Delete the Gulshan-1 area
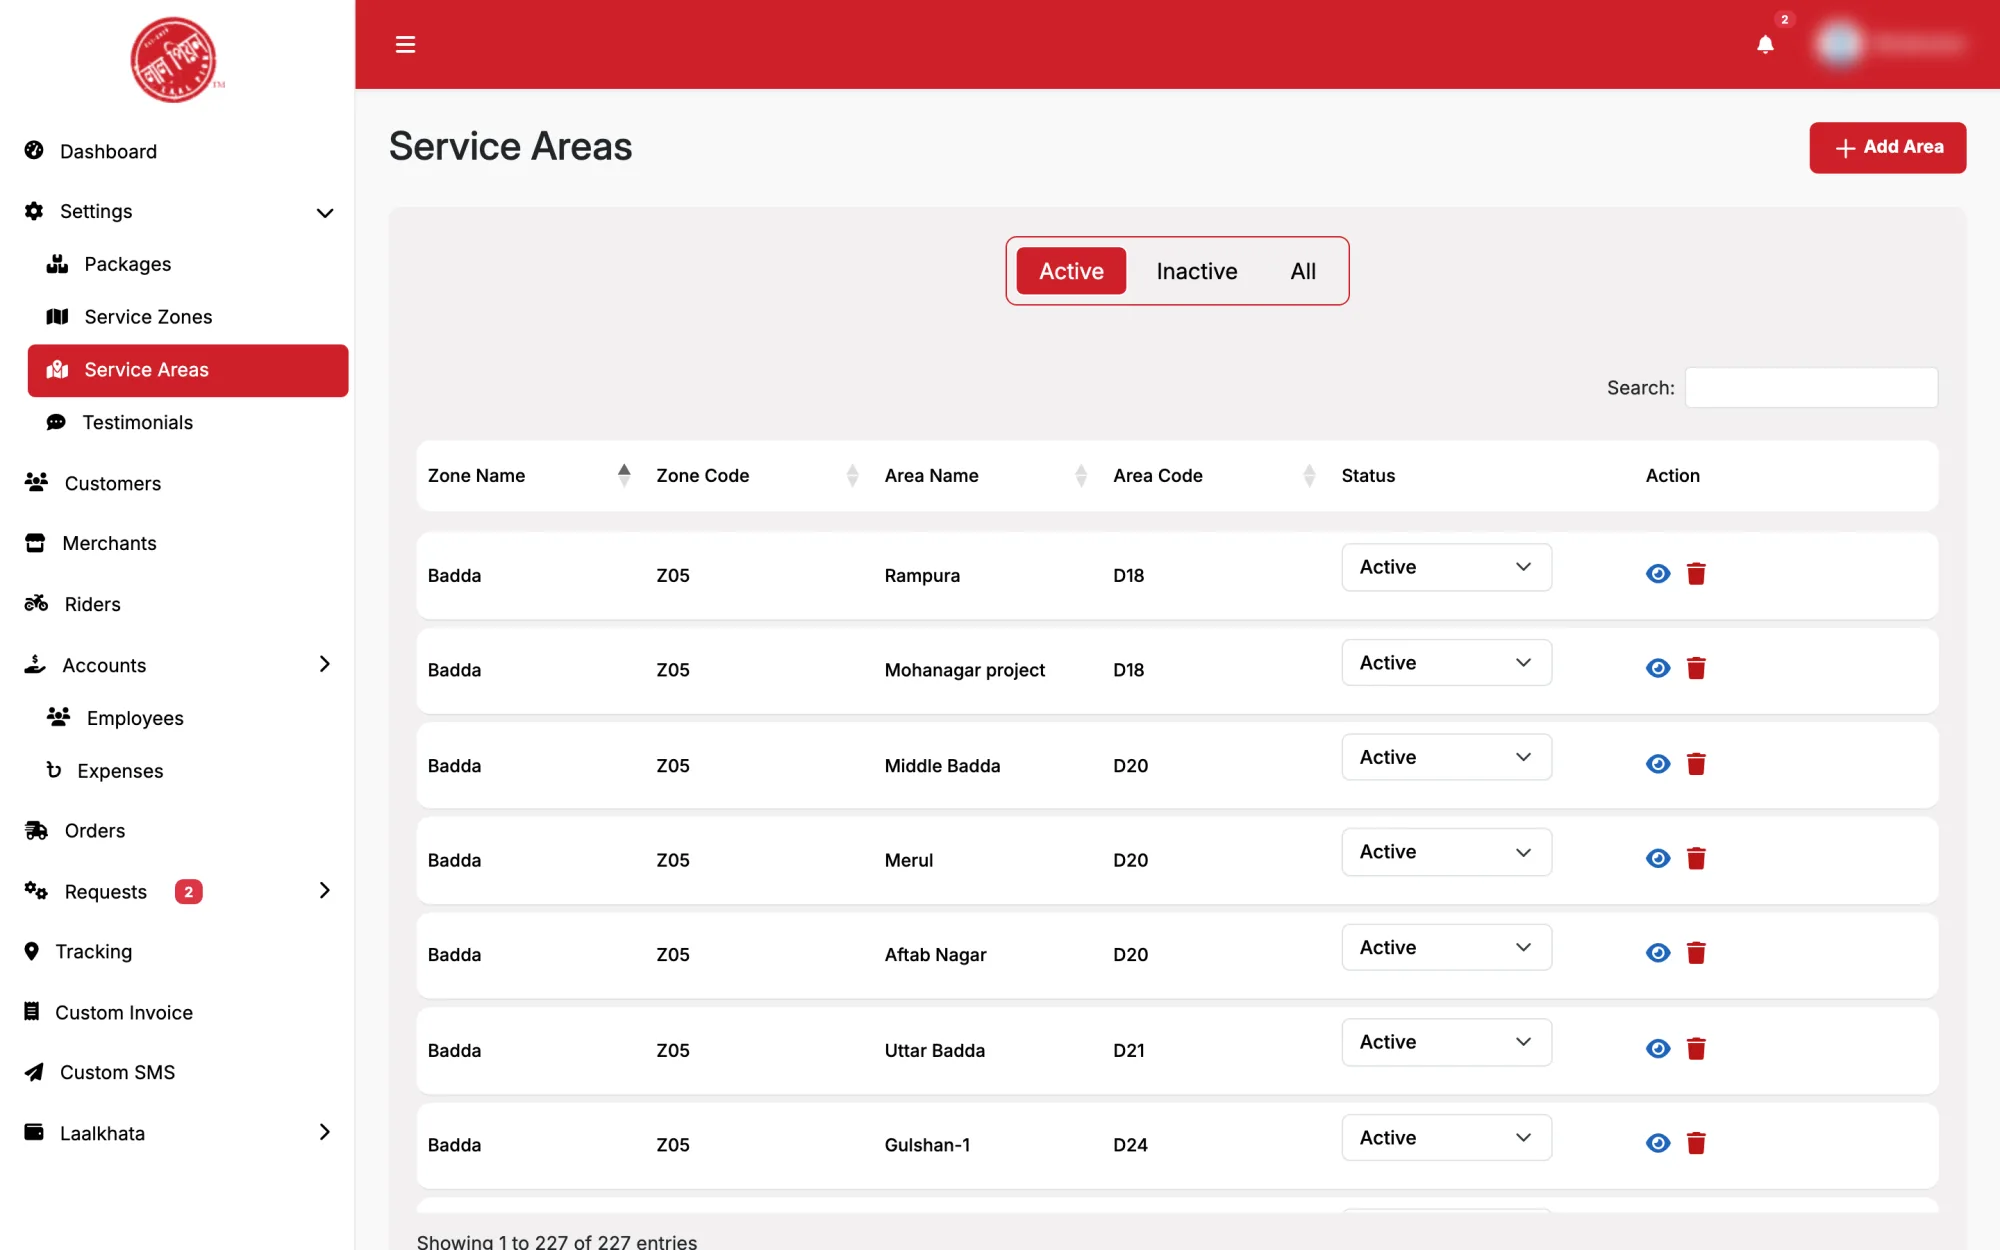 (x=1696, y=1143)
